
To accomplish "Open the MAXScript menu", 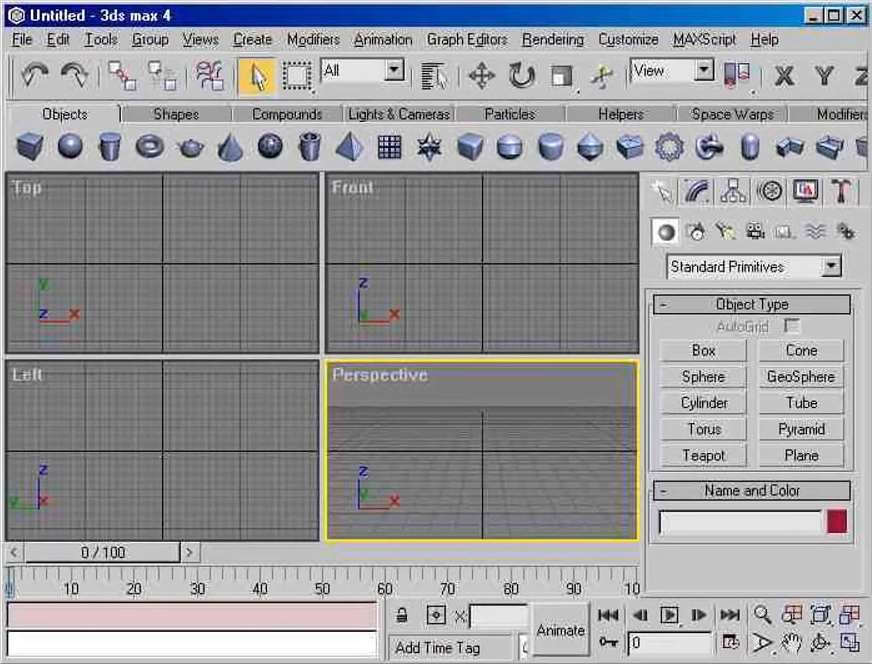I will [704, 39].
